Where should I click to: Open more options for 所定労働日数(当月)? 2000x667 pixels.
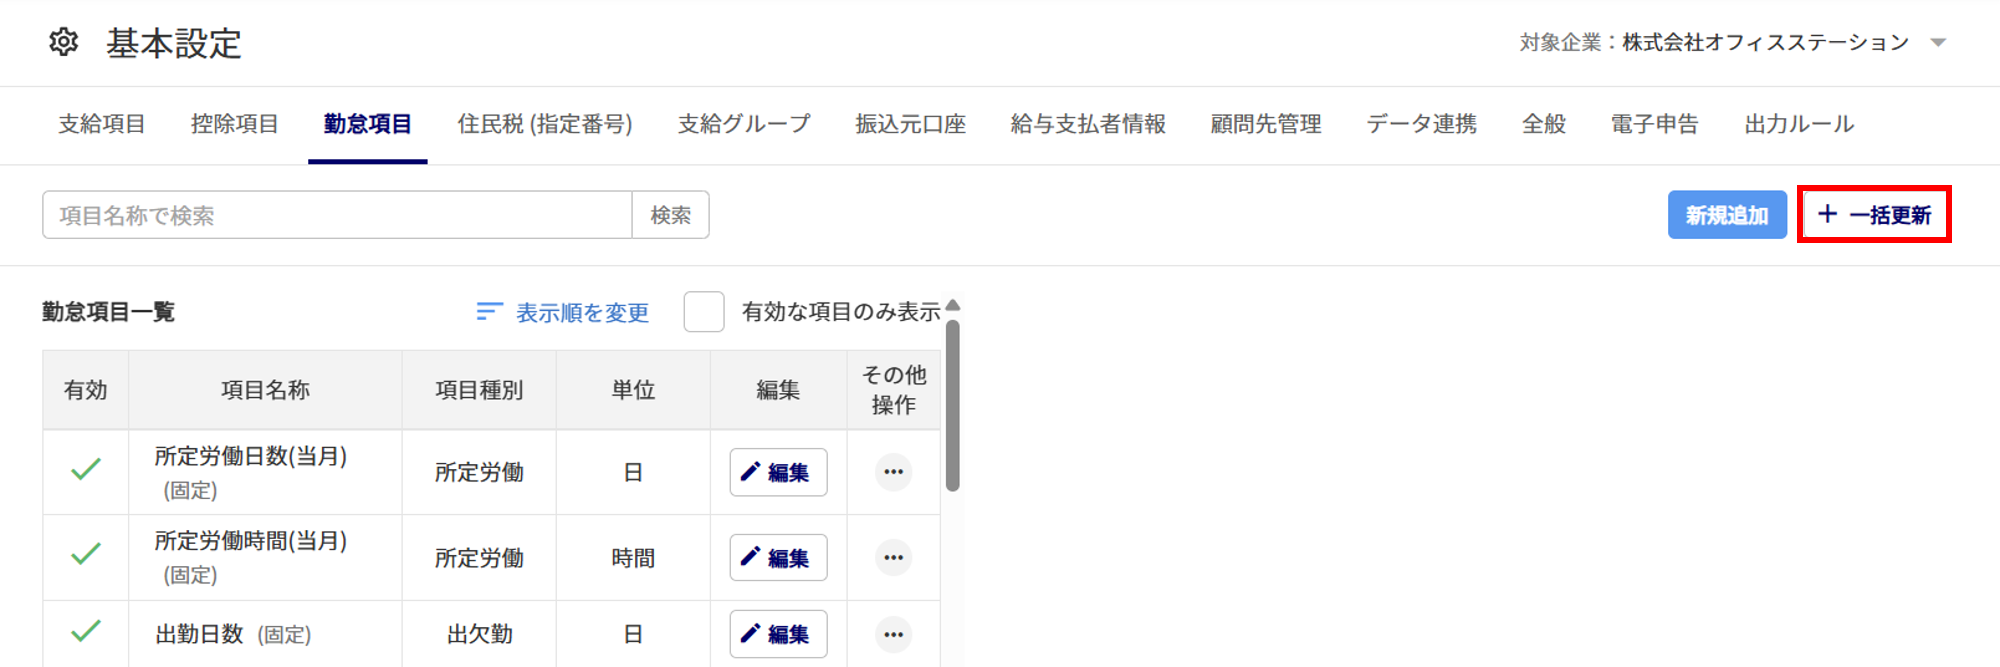coord(894,472)
